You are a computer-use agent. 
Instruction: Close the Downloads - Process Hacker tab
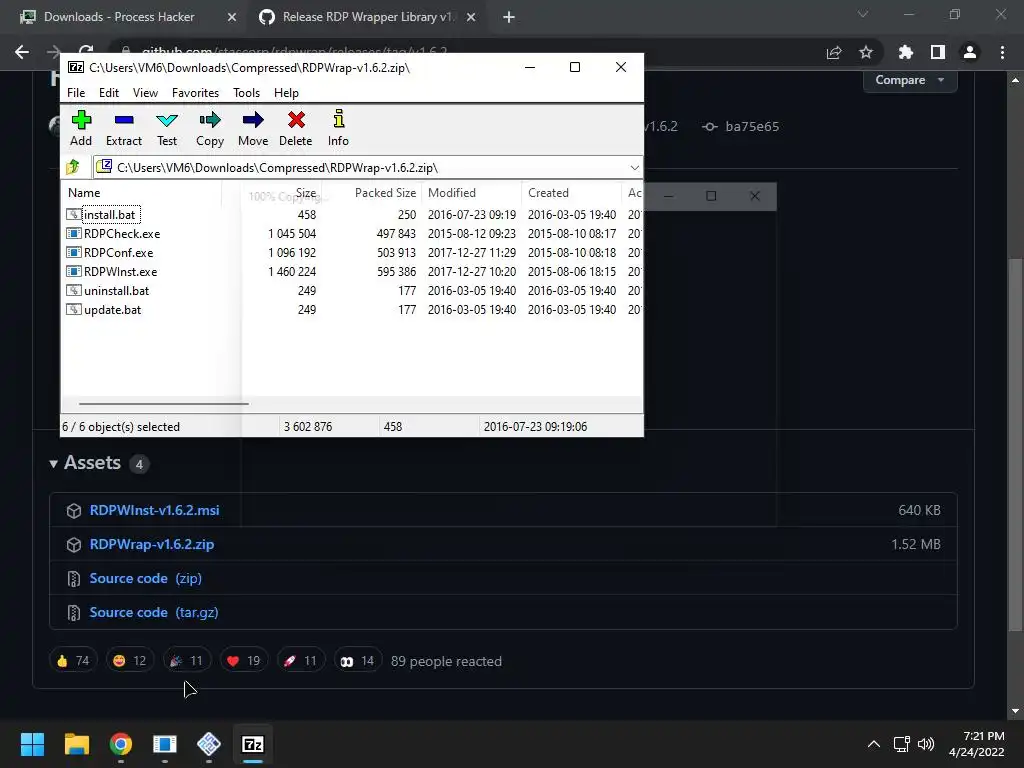(x=232, y=17)
